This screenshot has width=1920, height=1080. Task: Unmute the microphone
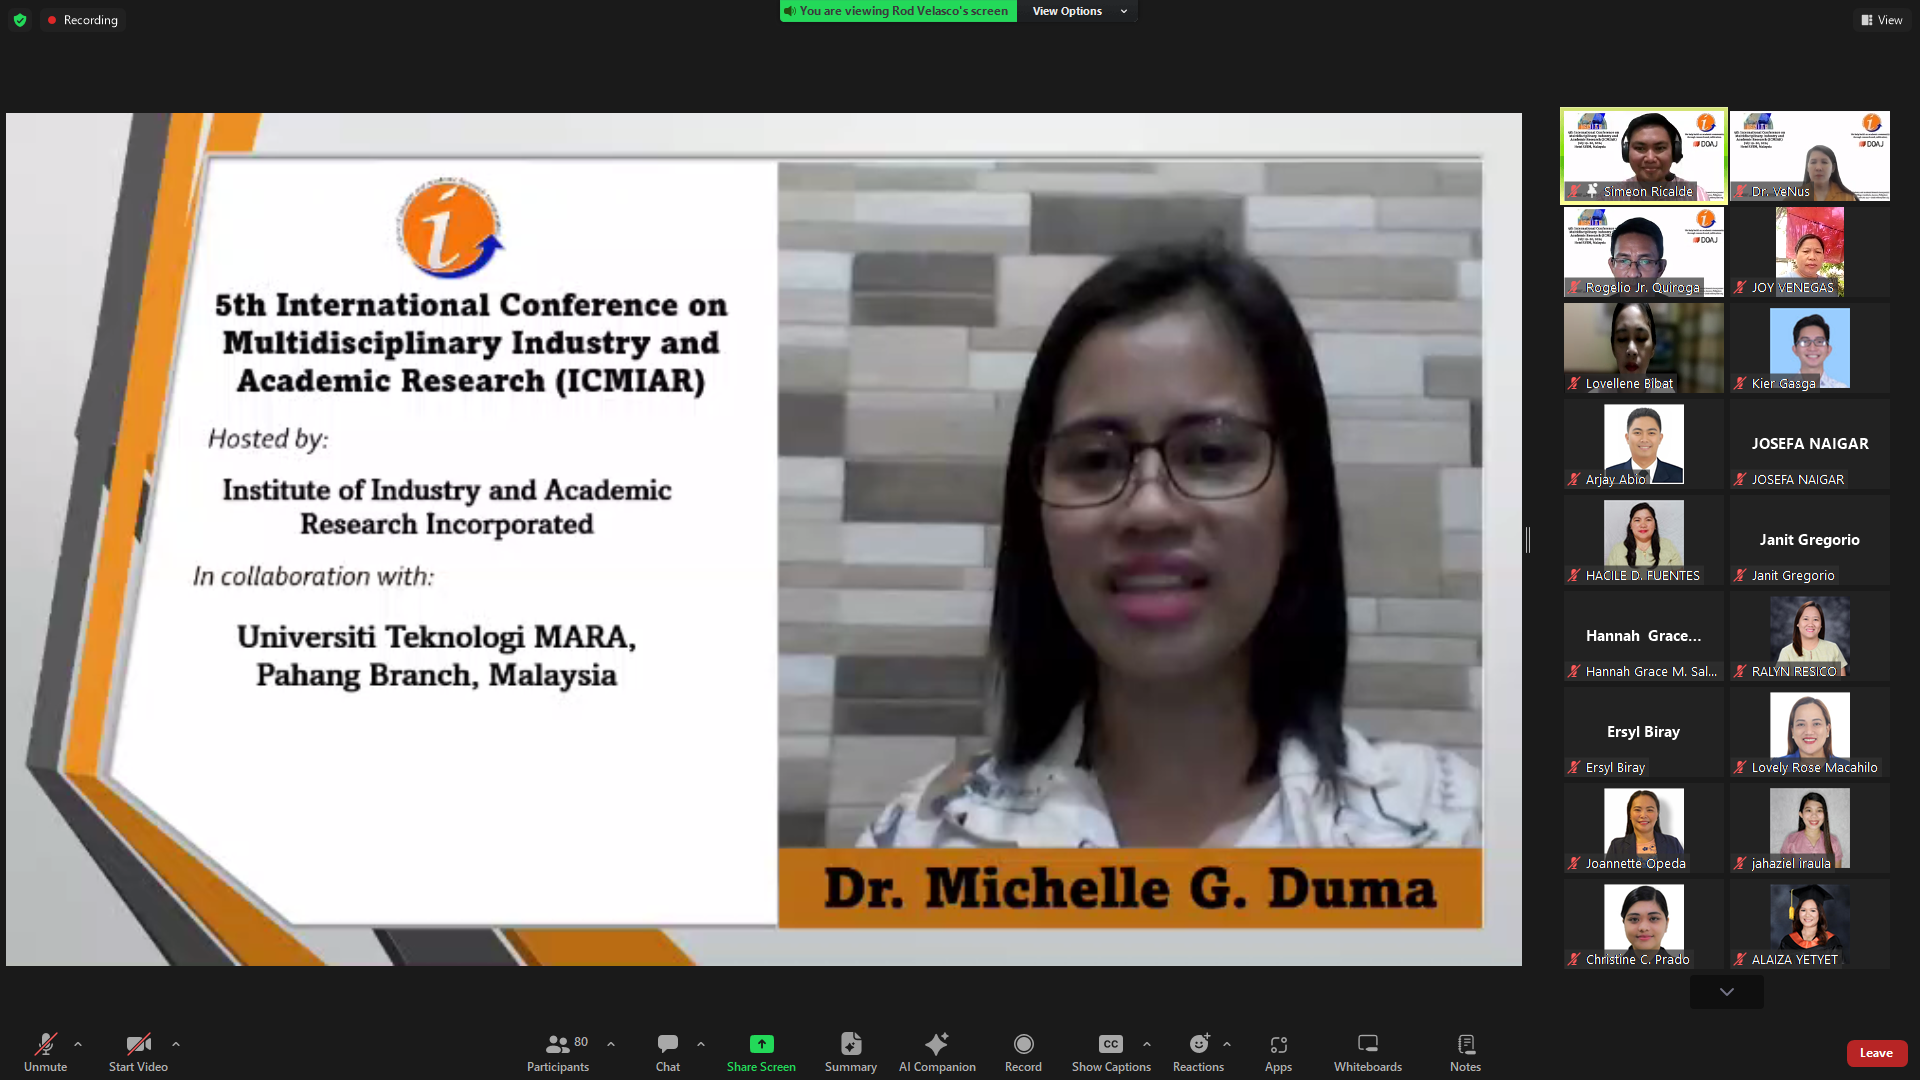coord(45,1052)
